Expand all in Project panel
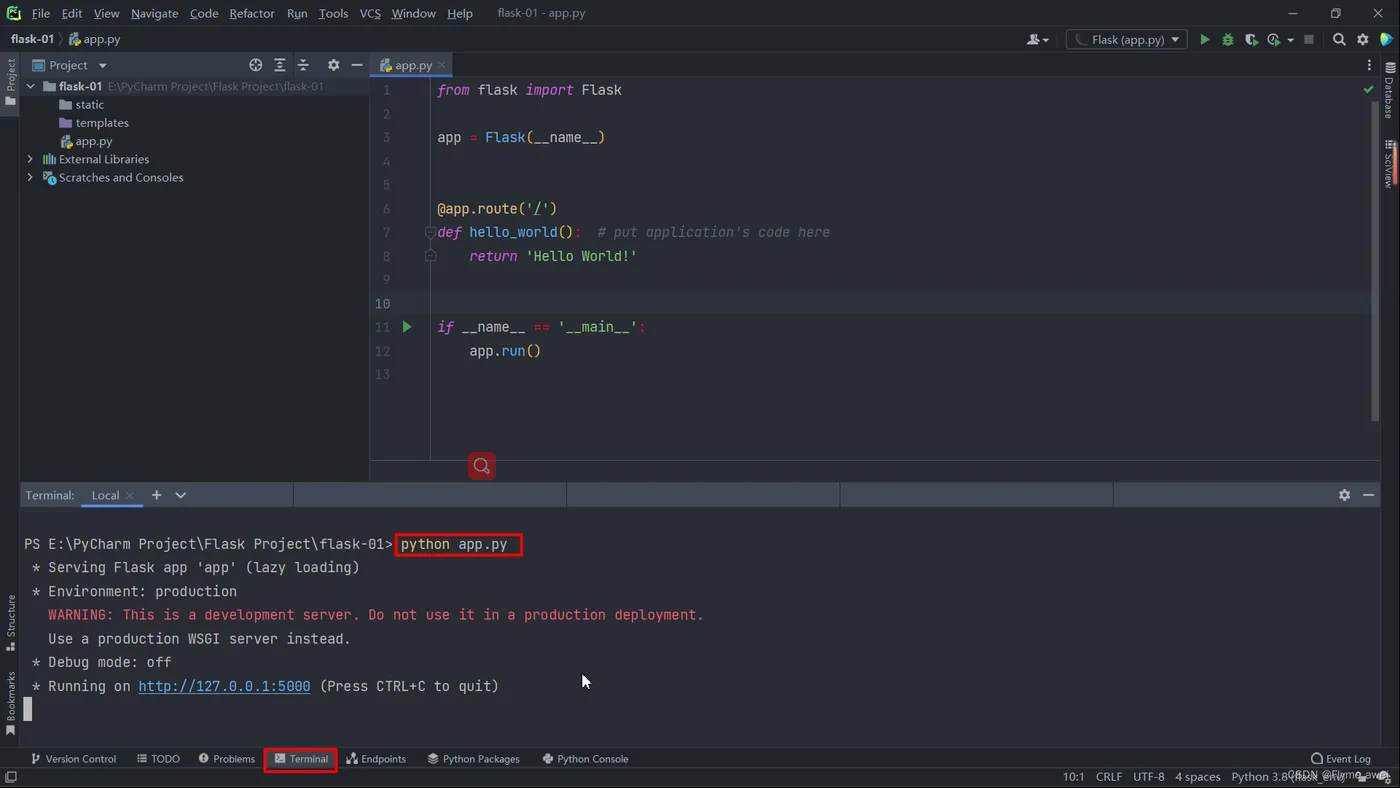Viewport: 1400px width, 788px height. (x=280, y=65)
